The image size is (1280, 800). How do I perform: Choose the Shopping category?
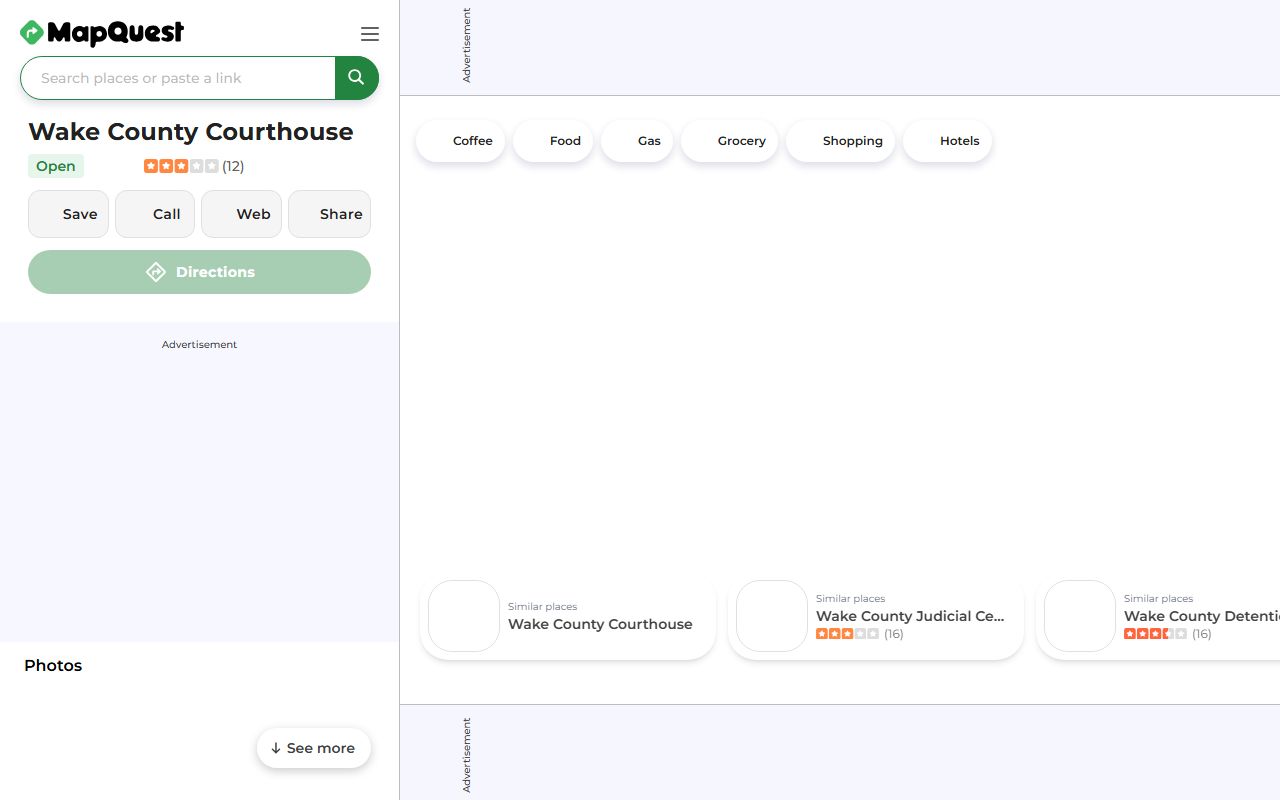point(840,141)
